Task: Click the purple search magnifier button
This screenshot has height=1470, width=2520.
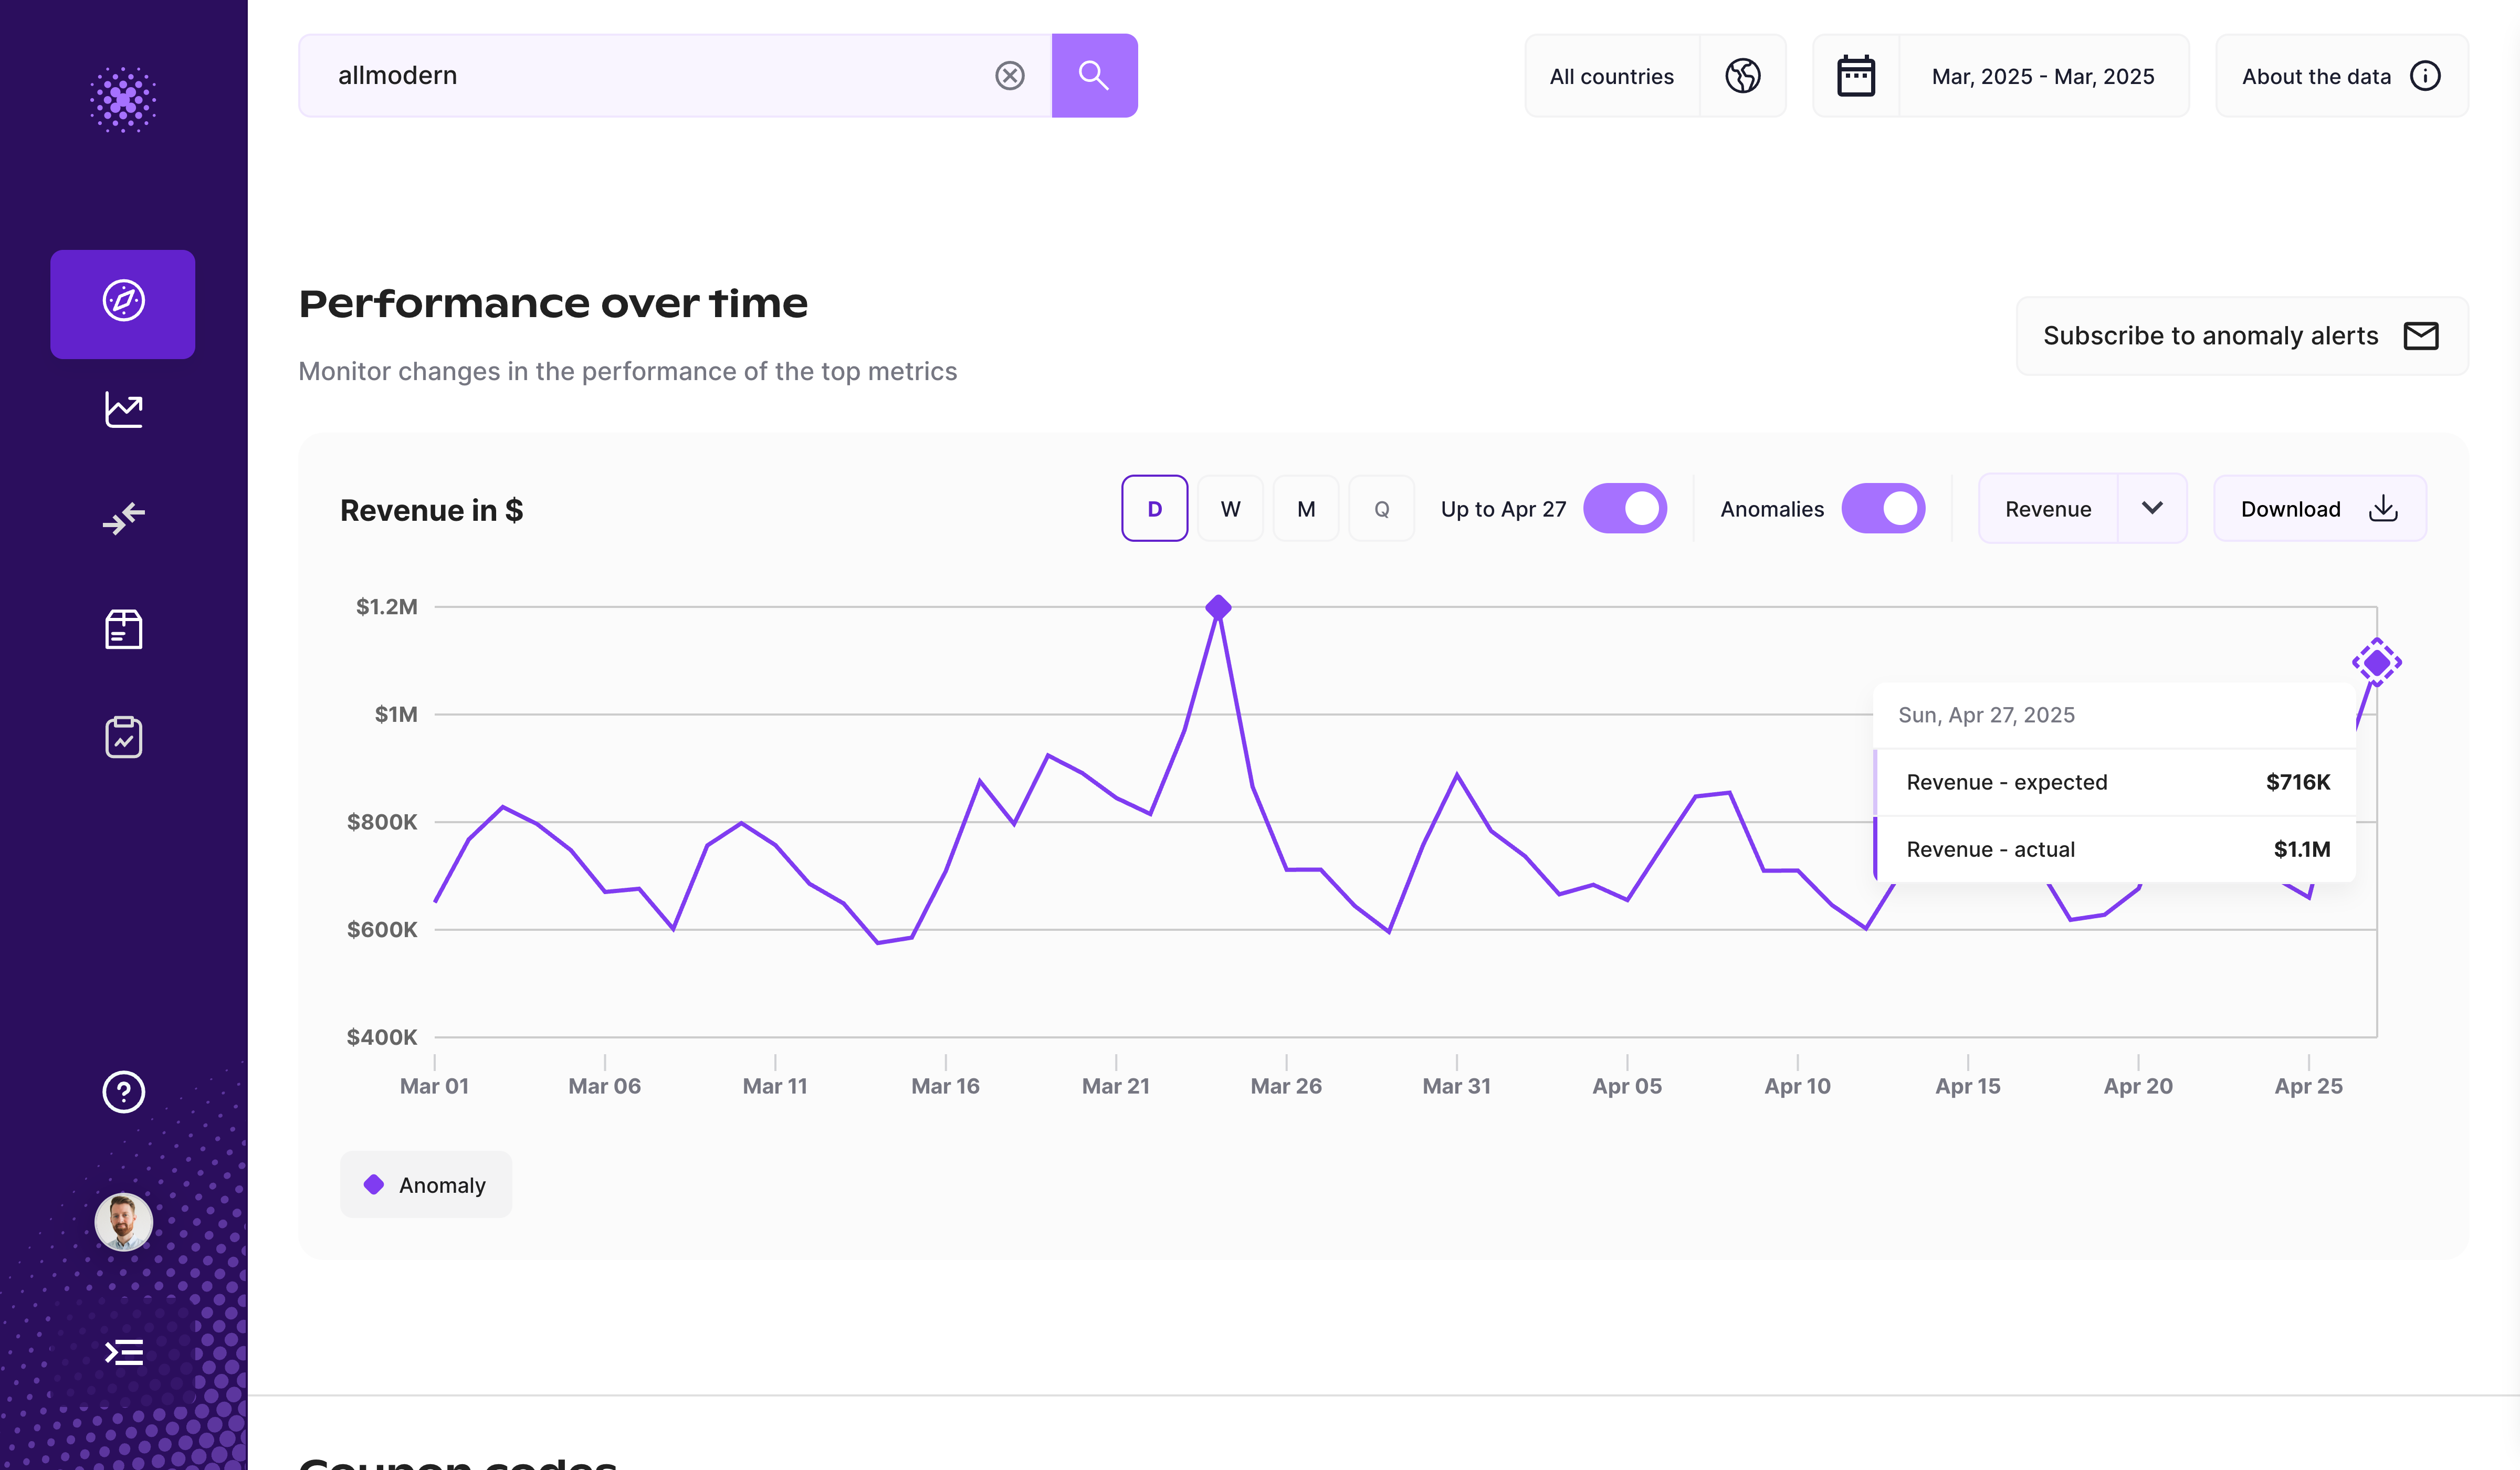Action: tap(1094, 76)
